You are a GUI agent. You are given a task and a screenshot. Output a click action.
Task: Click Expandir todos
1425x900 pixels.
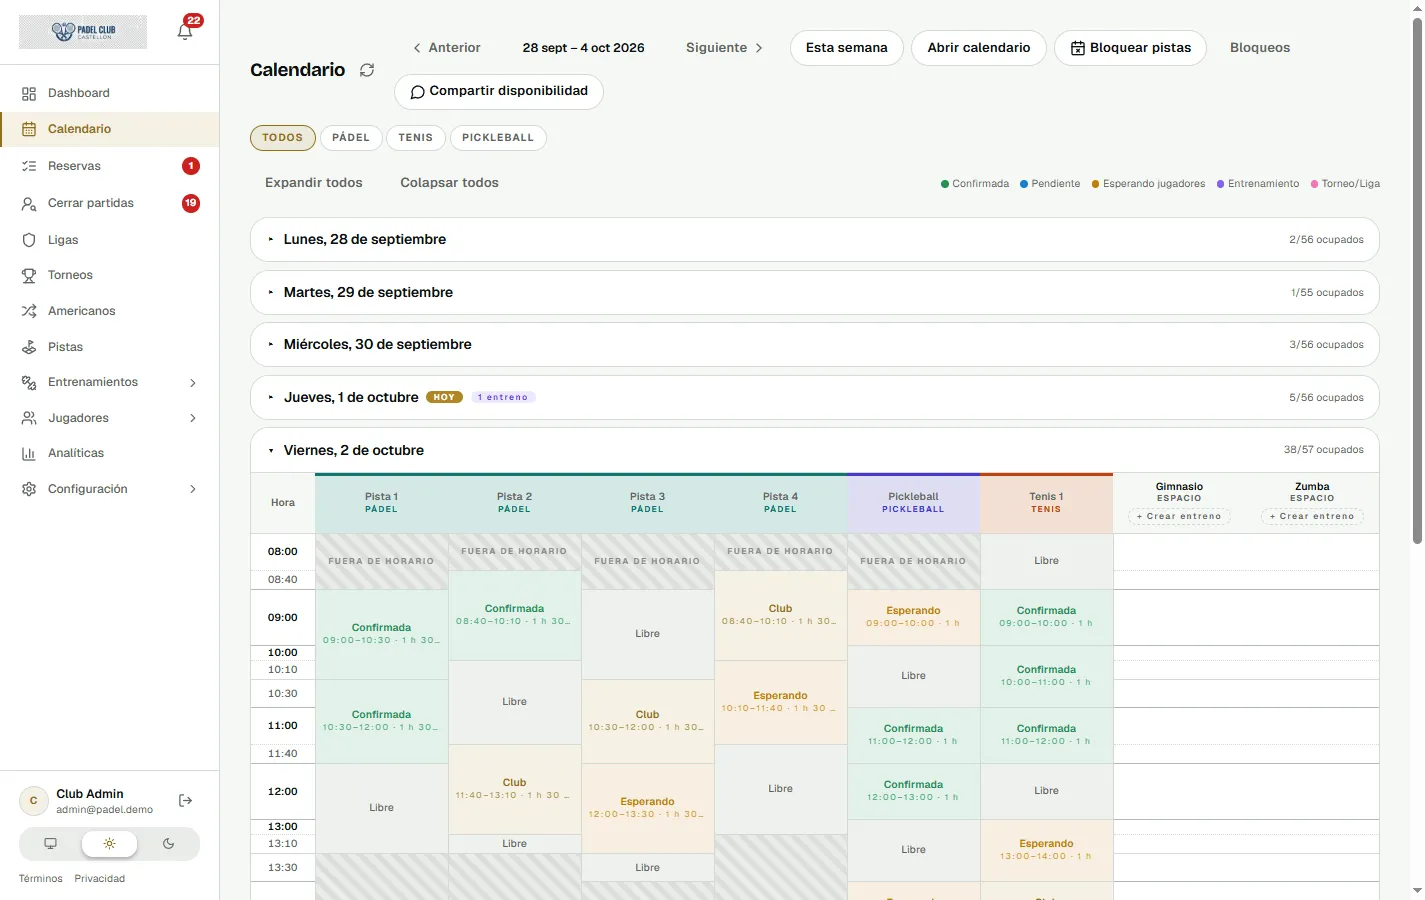pos(314,183)
